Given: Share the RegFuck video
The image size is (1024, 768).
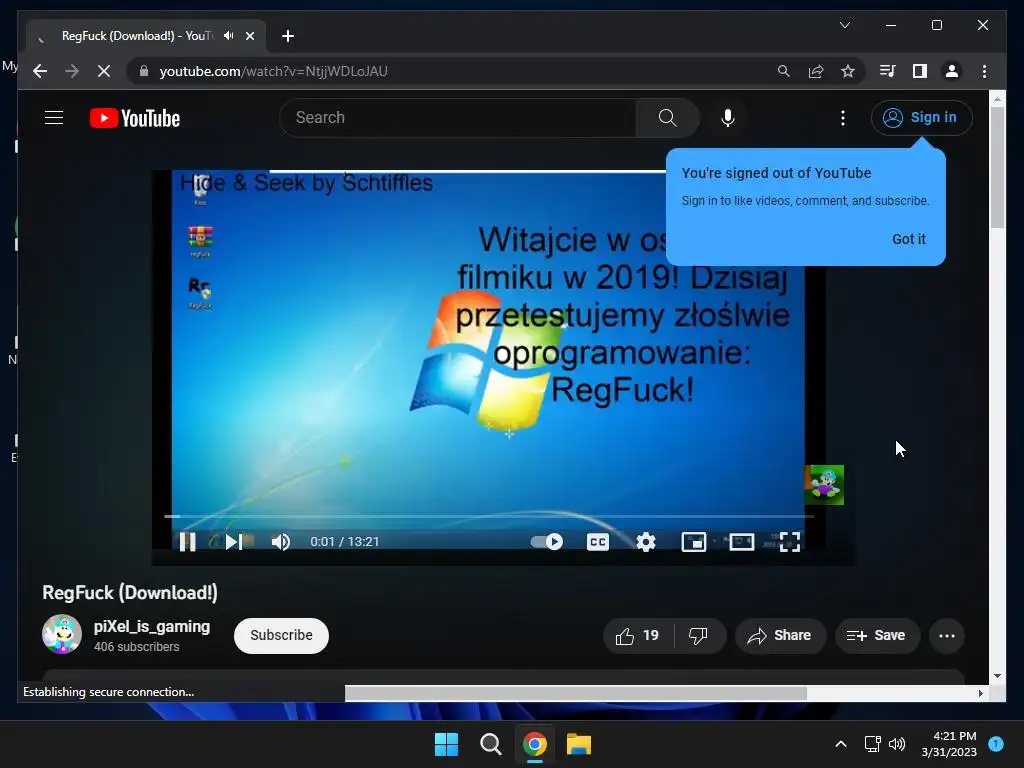Looking at the screenshot, I should 780,635.
